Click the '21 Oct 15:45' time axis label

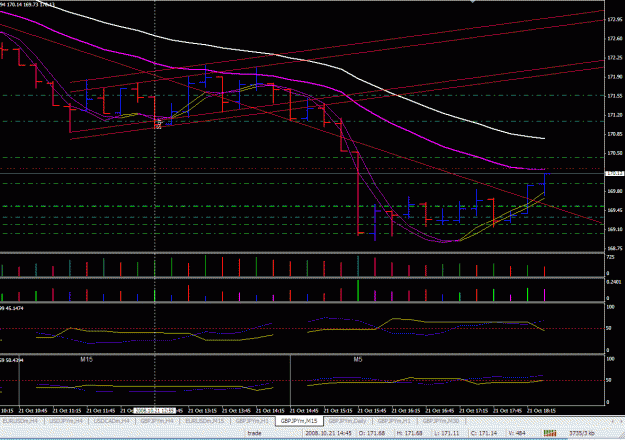click(x=372, y=411)
